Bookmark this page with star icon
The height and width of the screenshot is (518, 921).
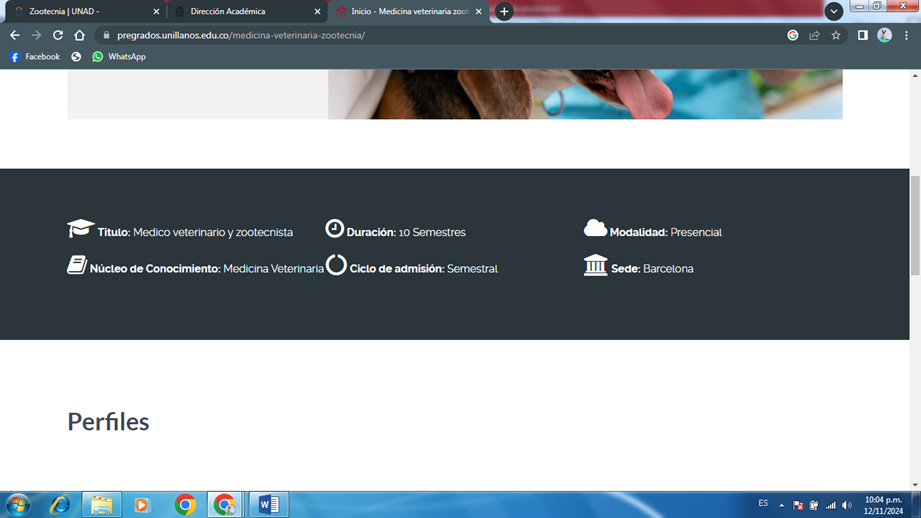[836, 35]
